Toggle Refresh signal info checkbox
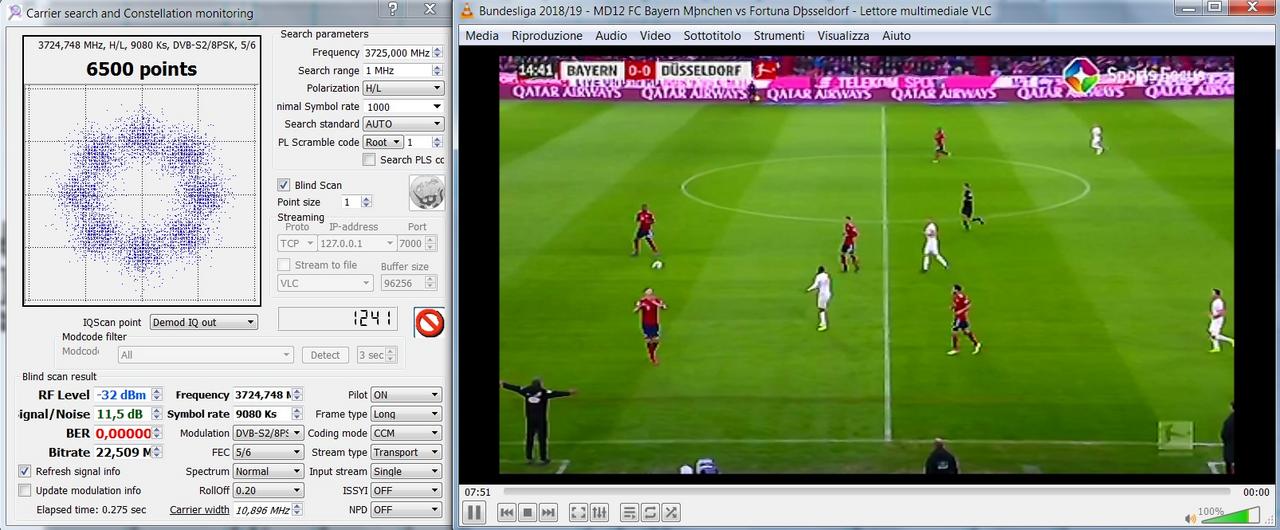This screenshot has width=1280, height=530. (x=25, y=471)
